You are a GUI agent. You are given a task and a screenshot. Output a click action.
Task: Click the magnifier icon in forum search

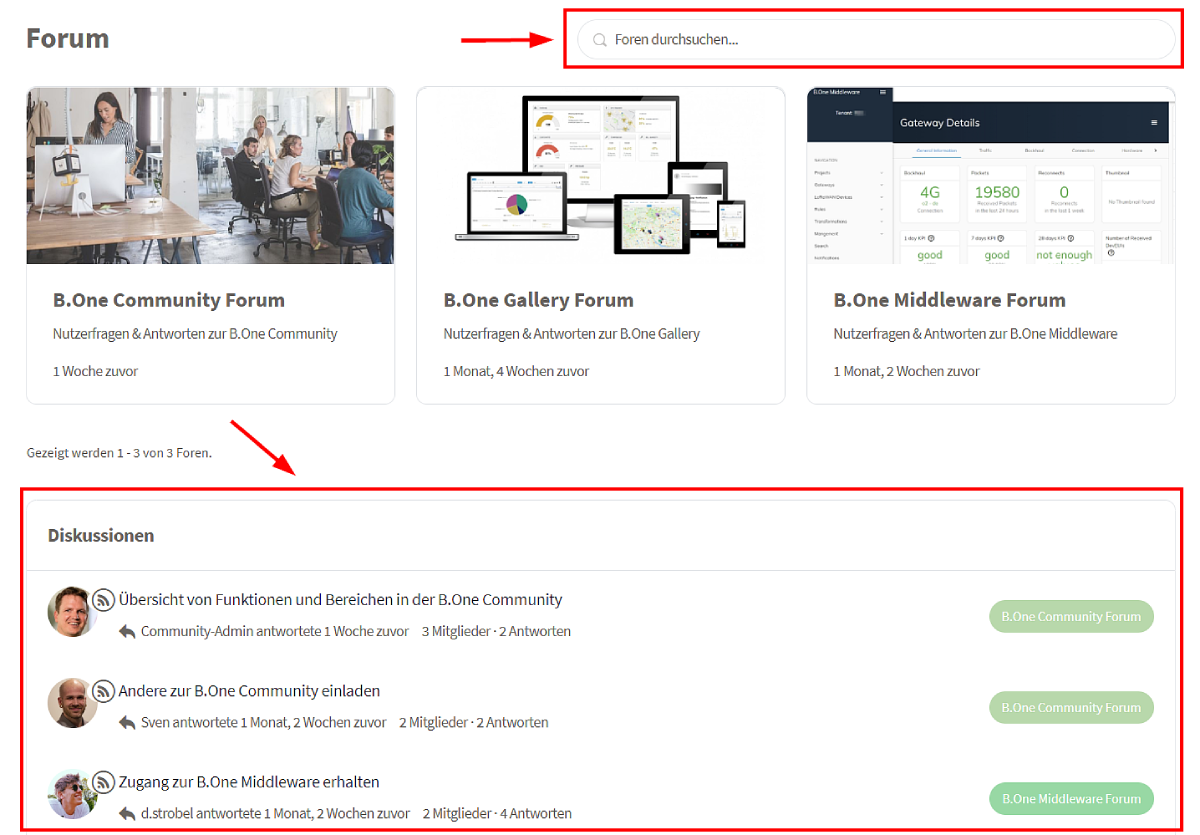(600, 40)
